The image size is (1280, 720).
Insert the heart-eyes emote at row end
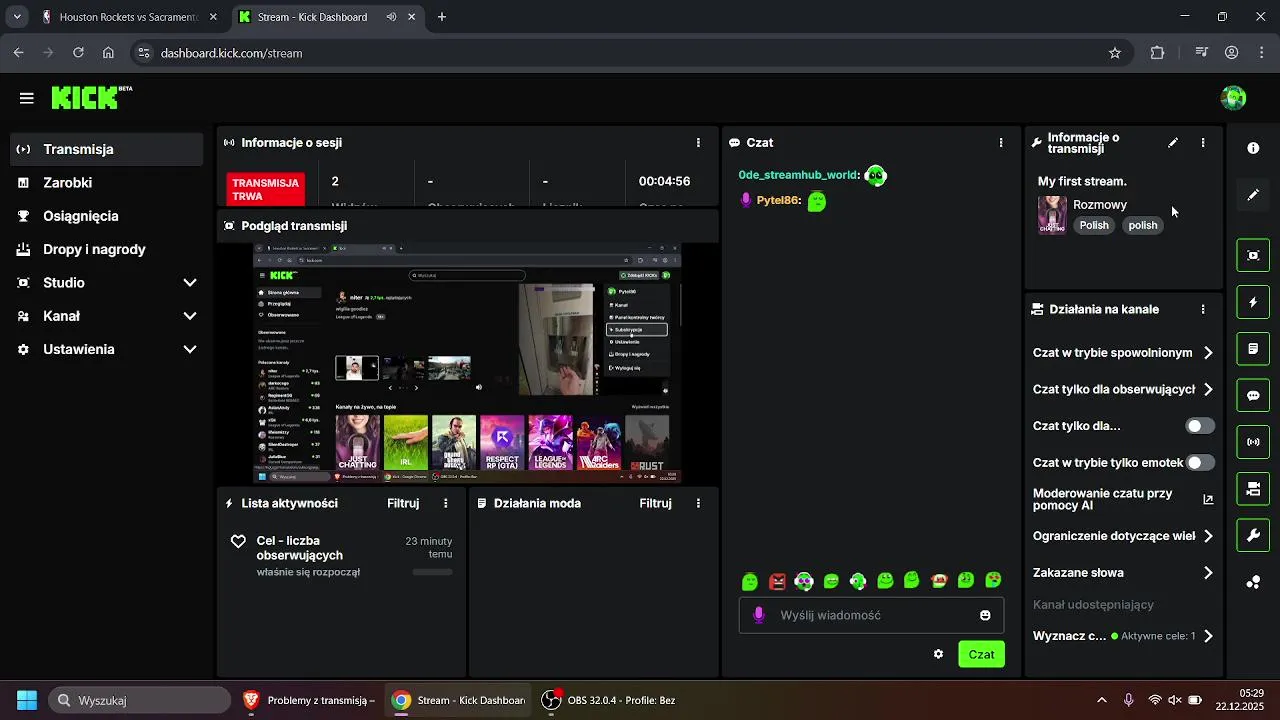[993, 580]
